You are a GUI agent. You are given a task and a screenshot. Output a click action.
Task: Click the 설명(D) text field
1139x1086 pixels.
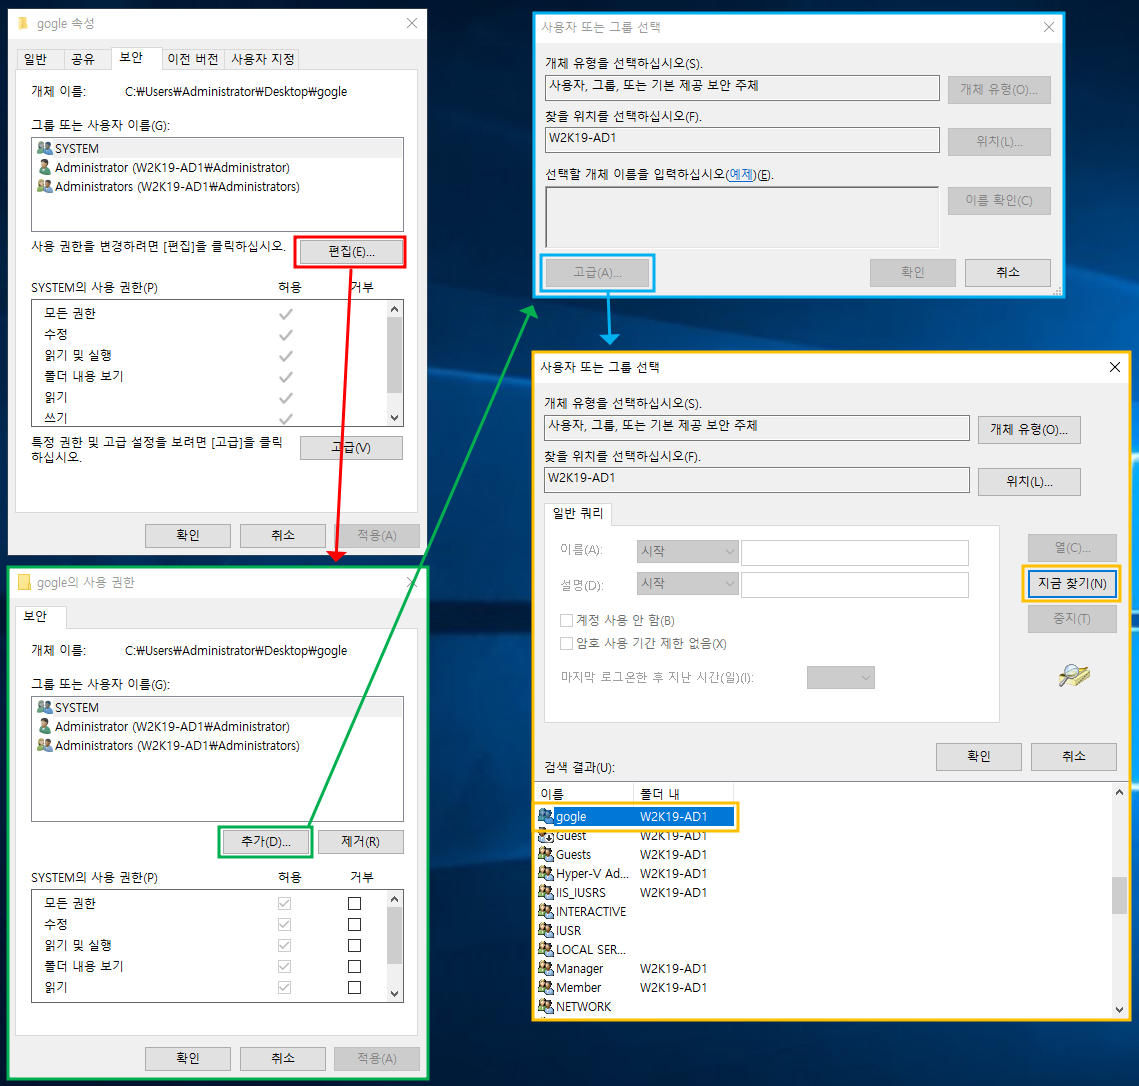854,585
